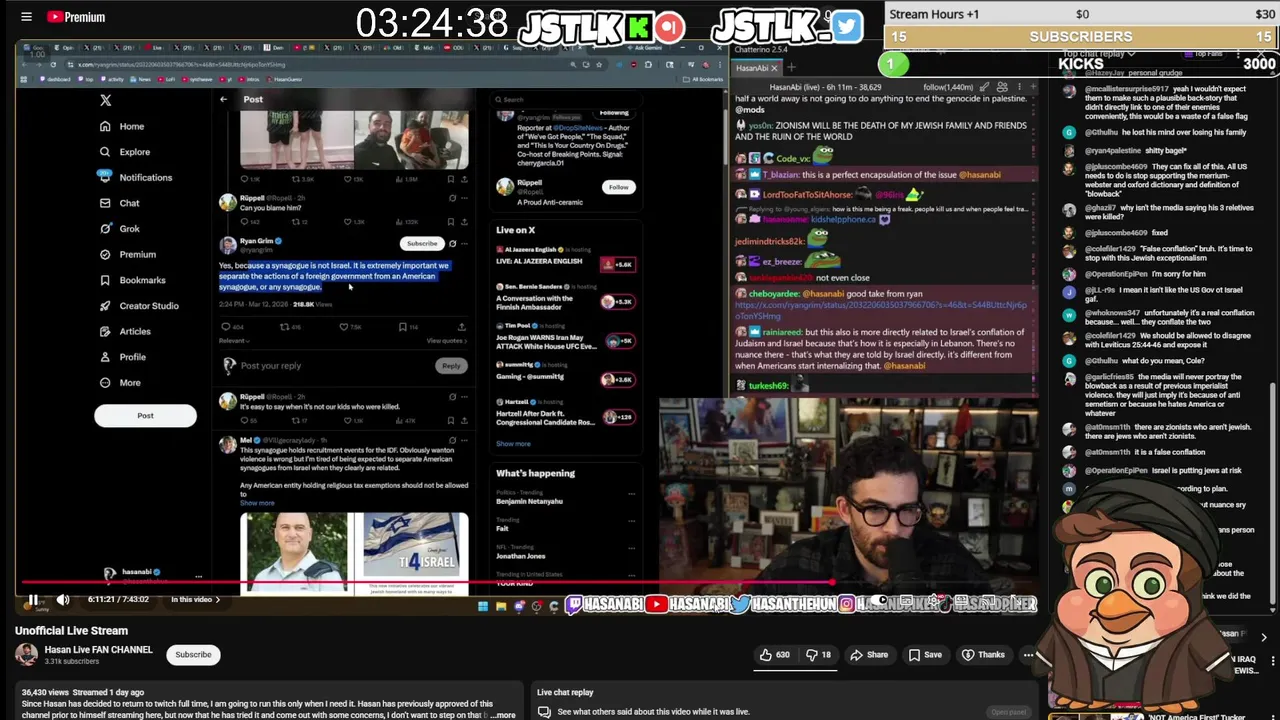1280x720 pixels.
Task: Share Ryan Grim's post via share icon
Action: tap(462, 327)
